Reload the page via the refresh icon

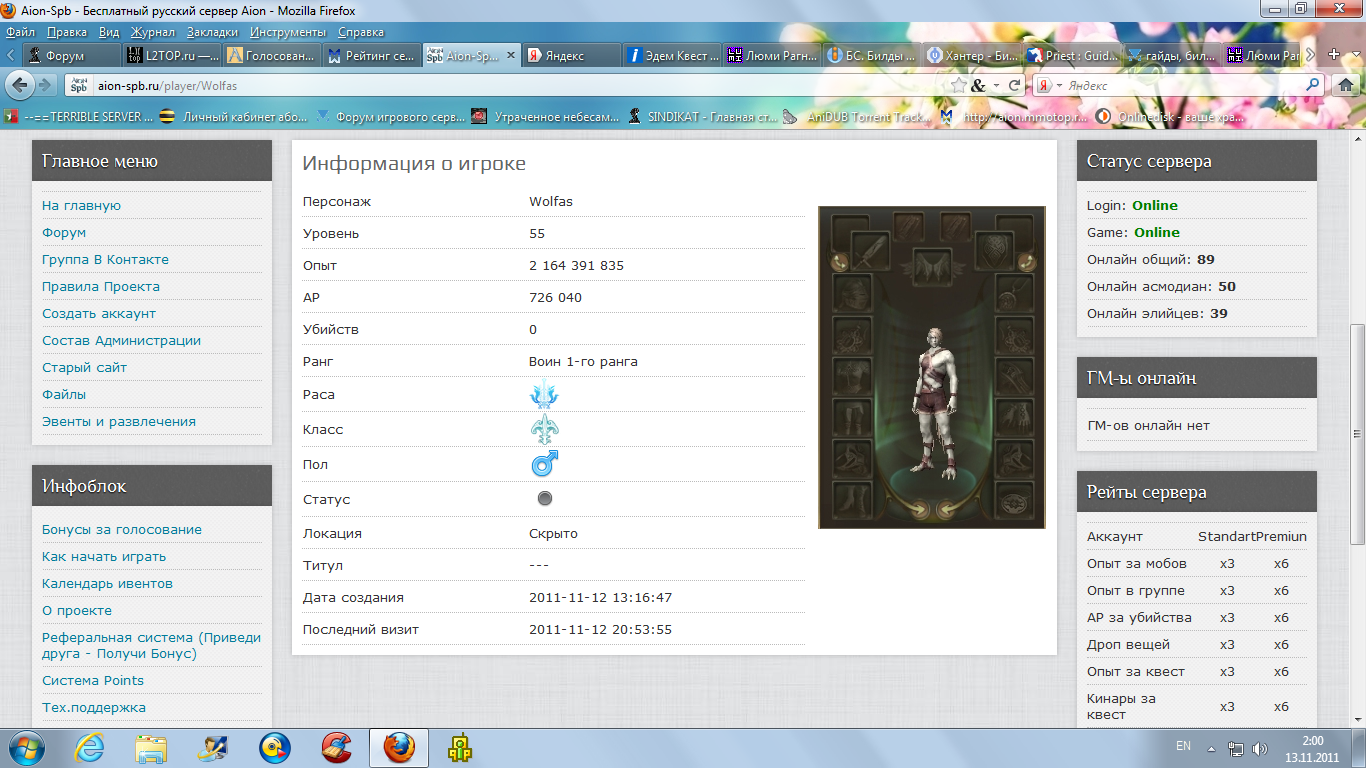coord(1014,86)
